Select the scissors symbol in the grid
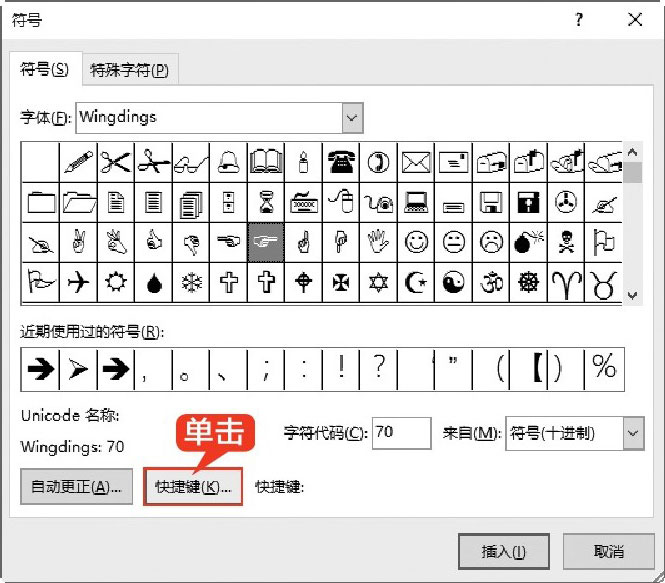Image resolution: width=665 pixels, height=583 pixels. (115, 162)
